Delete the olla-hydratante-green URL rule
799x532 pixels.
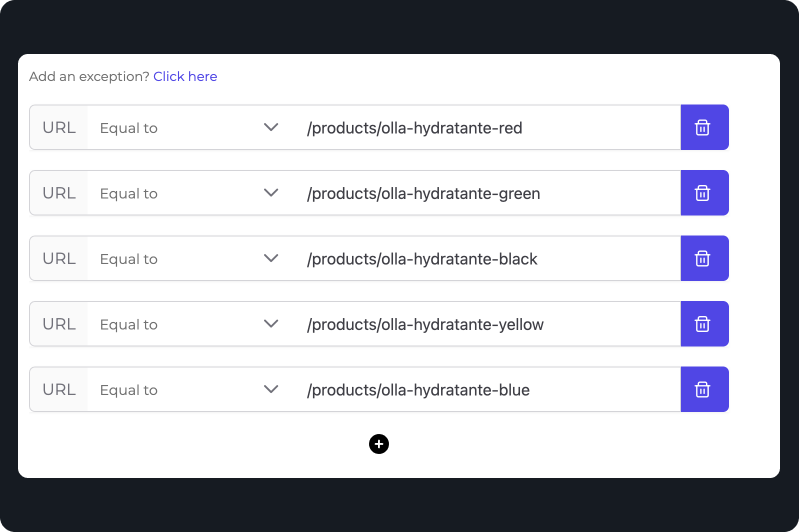[x=704, y=193]
